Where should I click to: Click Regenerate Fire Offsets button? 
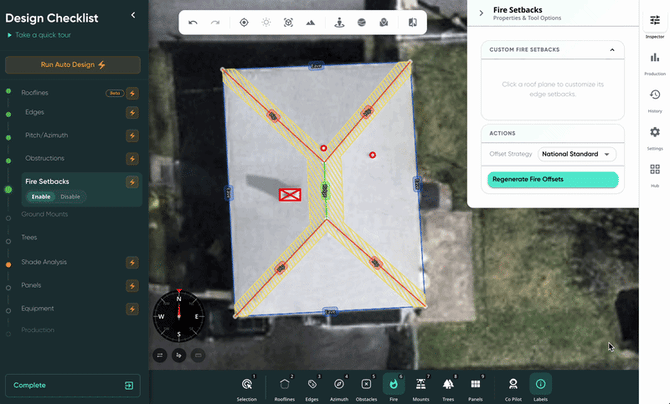pyautogui.click(x=553, y=180)
